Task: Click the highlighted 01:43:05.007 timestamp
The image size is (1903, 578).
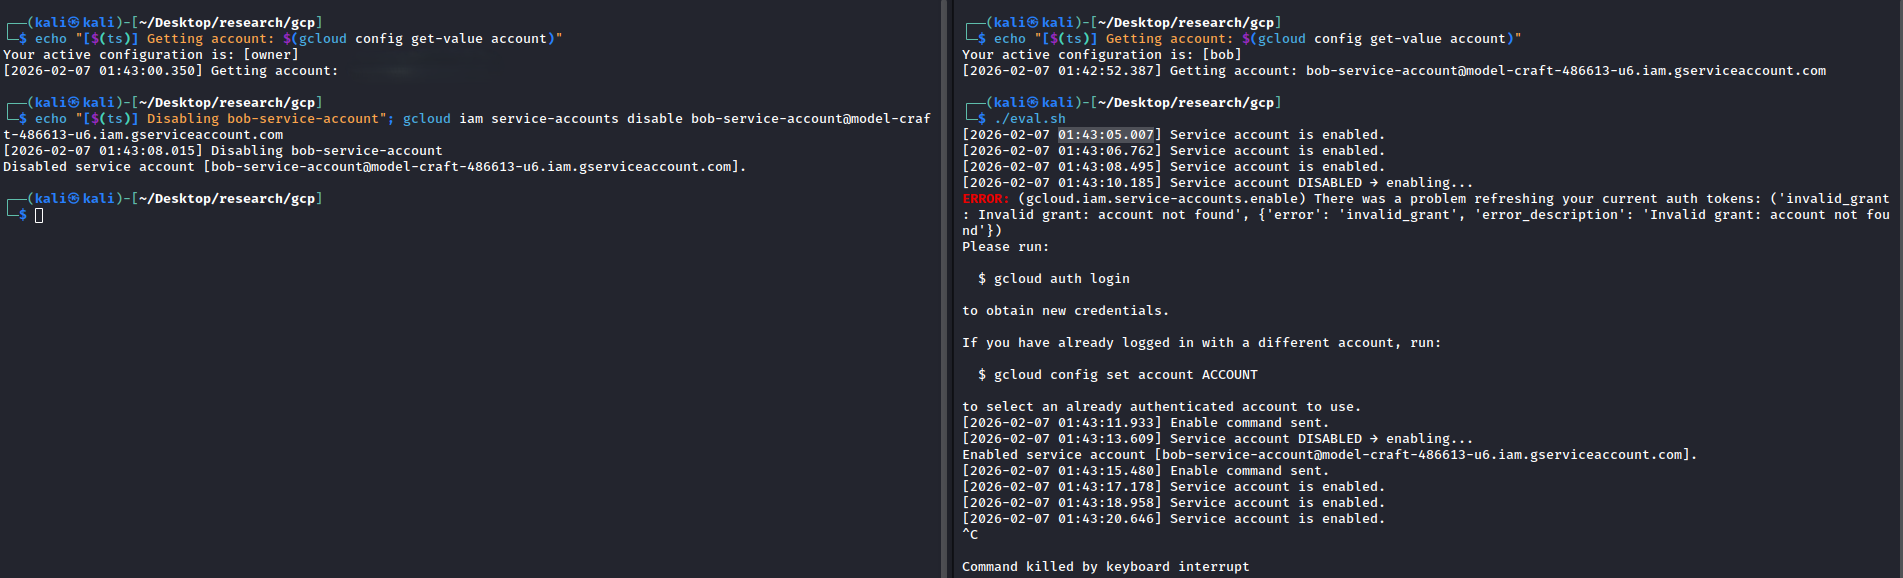Action: pos(1105,135)
